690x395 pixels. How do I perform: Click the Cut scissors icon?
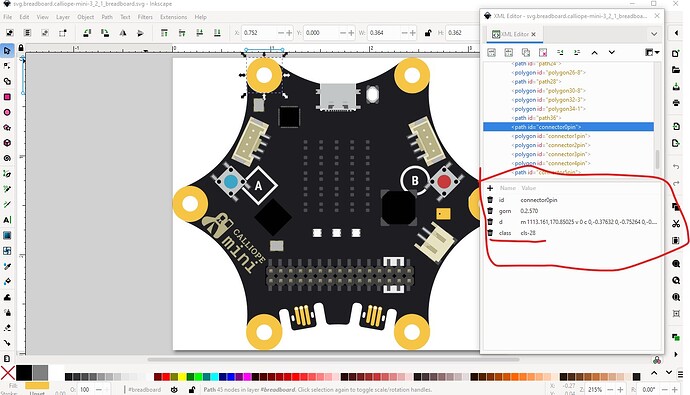pos(676,223)
